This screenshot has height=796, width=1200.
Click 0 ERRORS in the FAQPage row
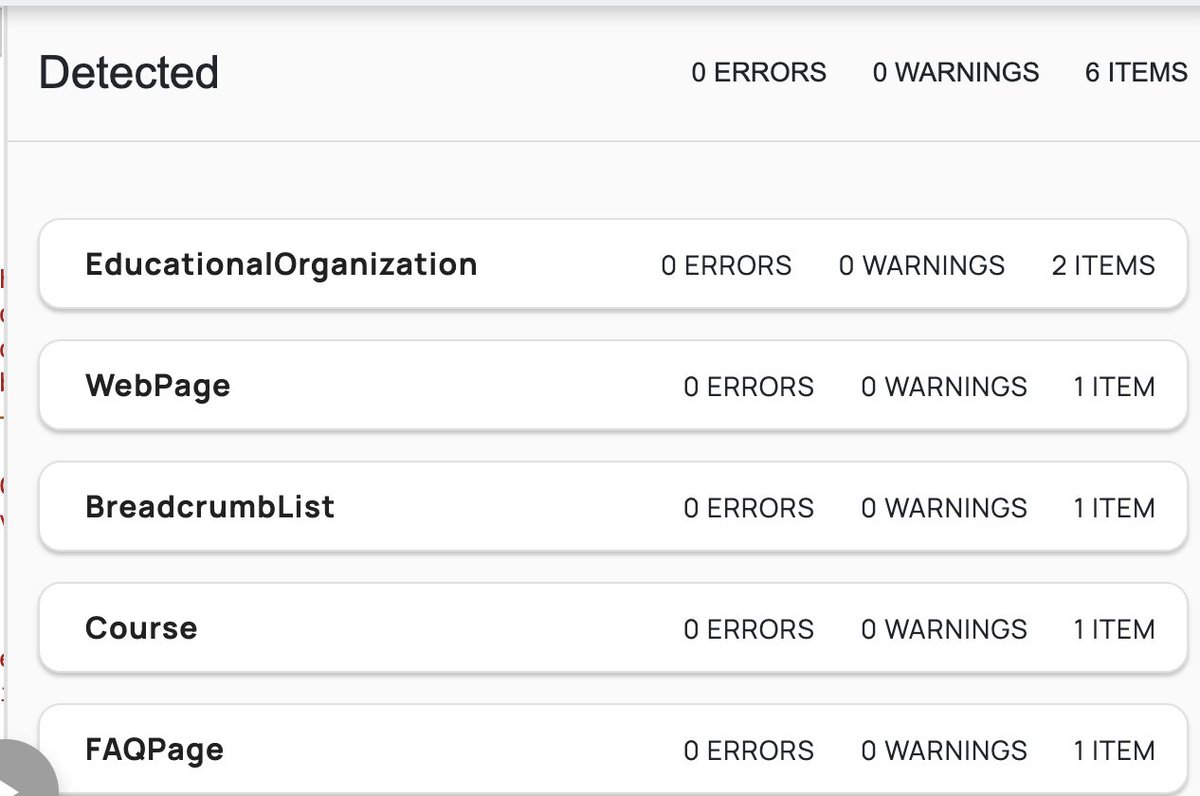pyautogui.click(x=749, y=750)
